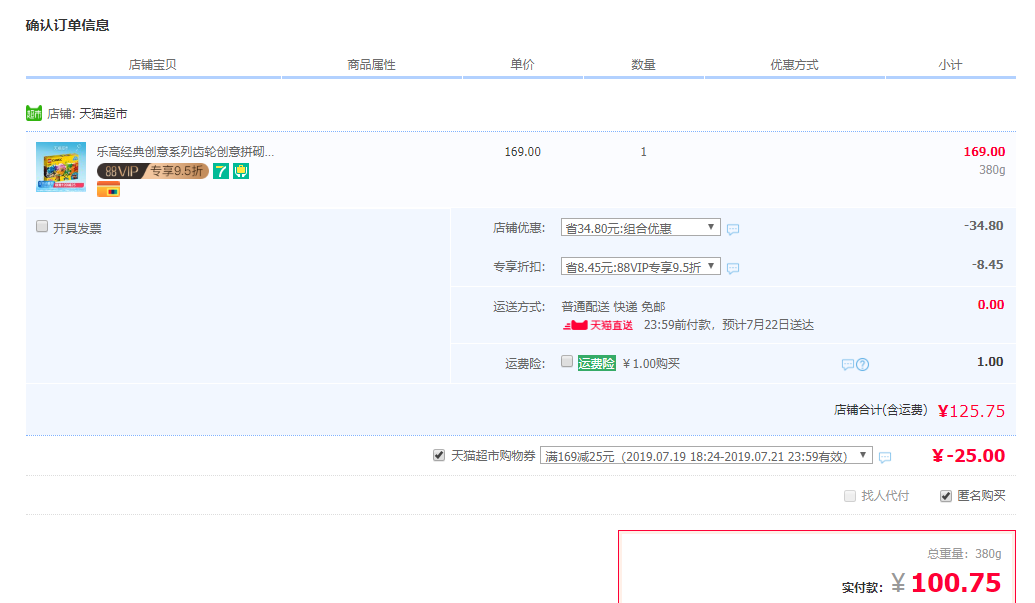Image resolution: width=1035 pixels, height=603 pixels.
Task: Open the 满169减25元 coupon dropdown
Action: click(706, 456)
